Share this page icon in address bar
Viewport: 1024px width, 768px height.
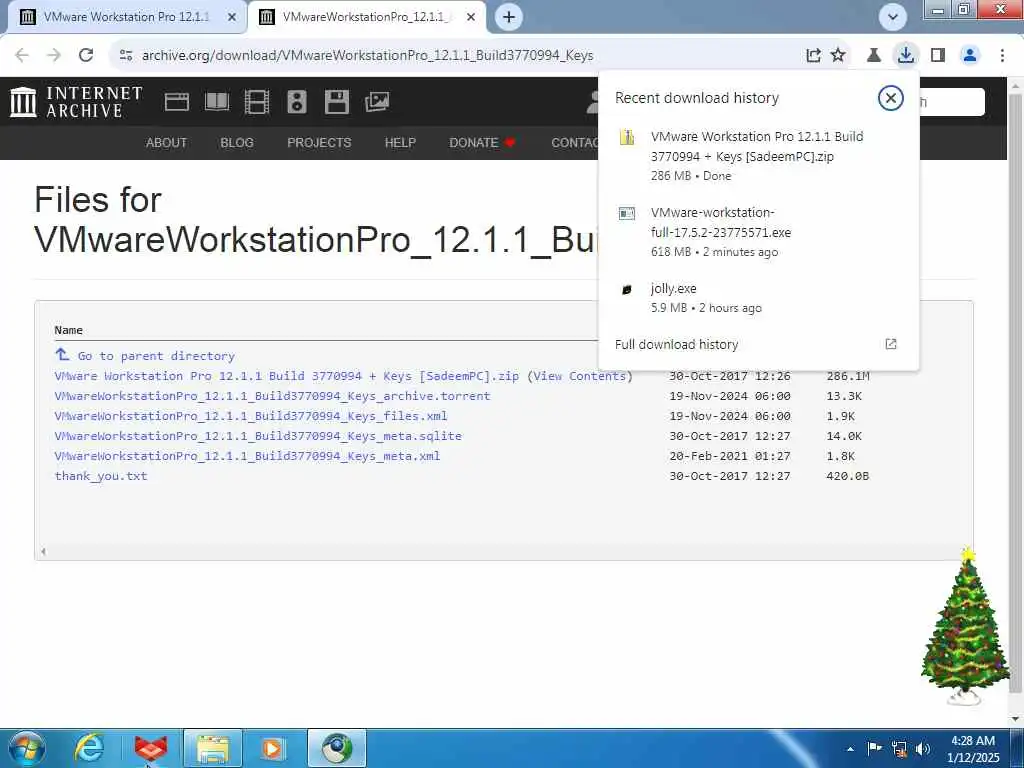point(813,56)
